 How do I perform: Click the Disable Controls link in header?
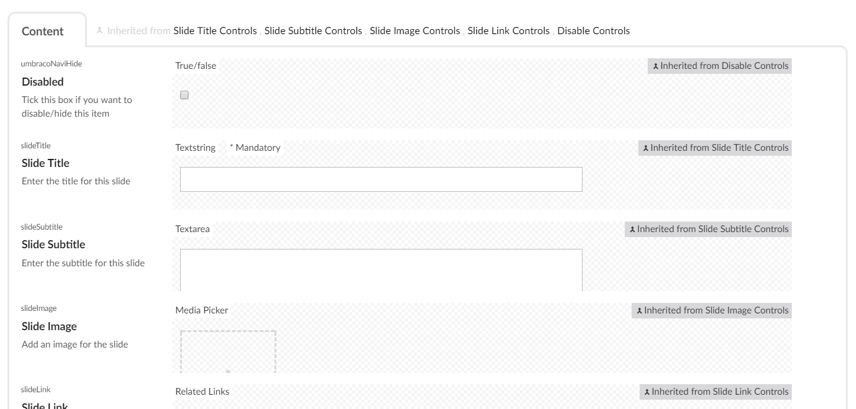pyautogui.click(x=593, y=31)
